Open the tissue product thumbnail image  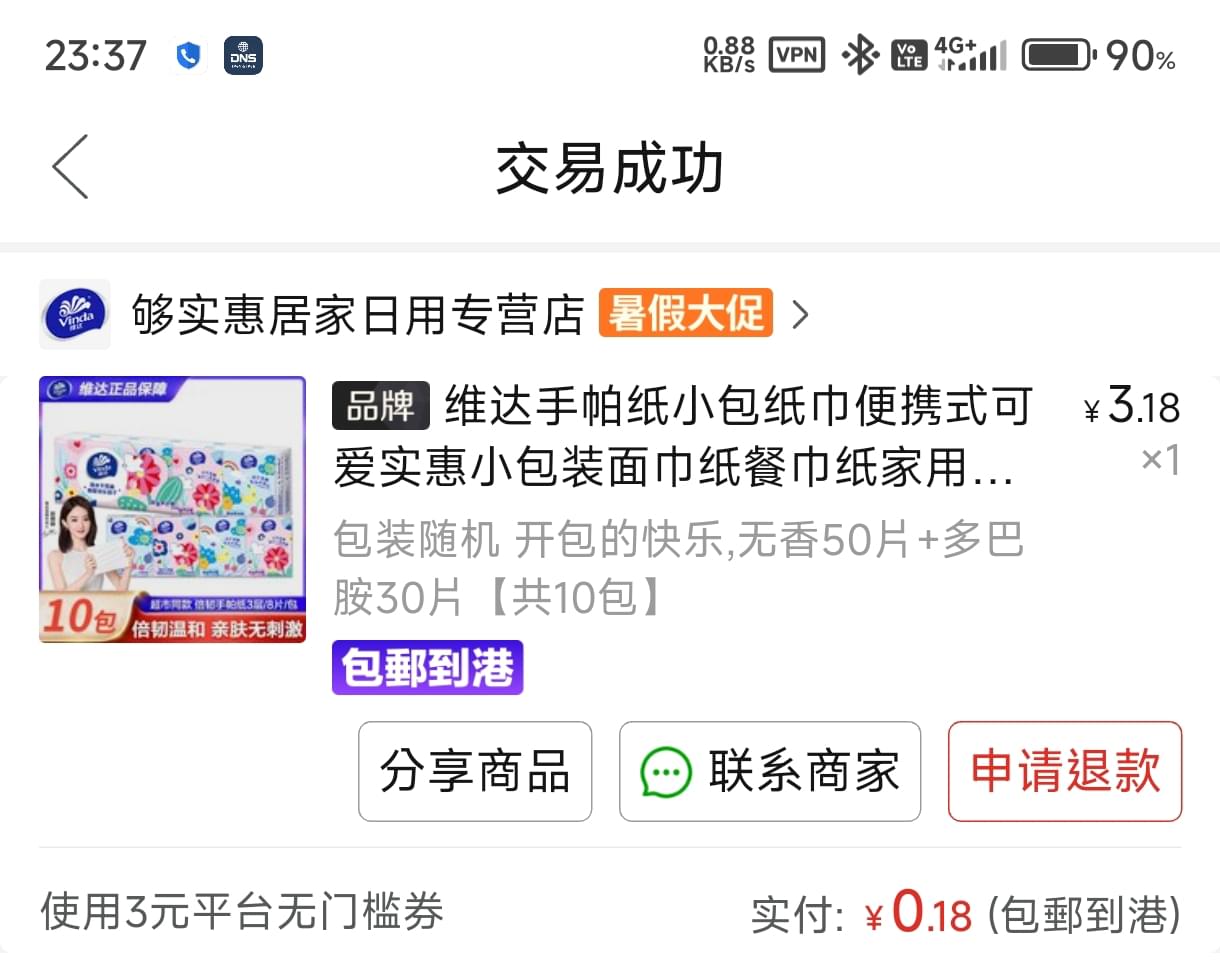pos(172,509)
